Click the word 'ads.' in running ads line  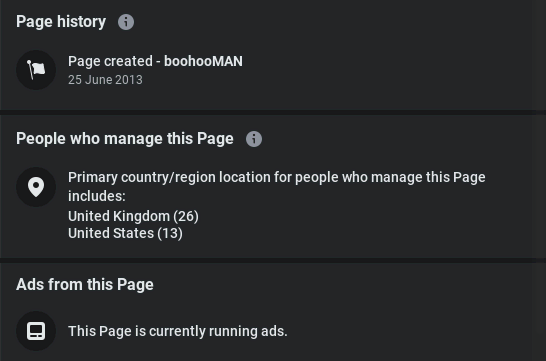[274, 331]
